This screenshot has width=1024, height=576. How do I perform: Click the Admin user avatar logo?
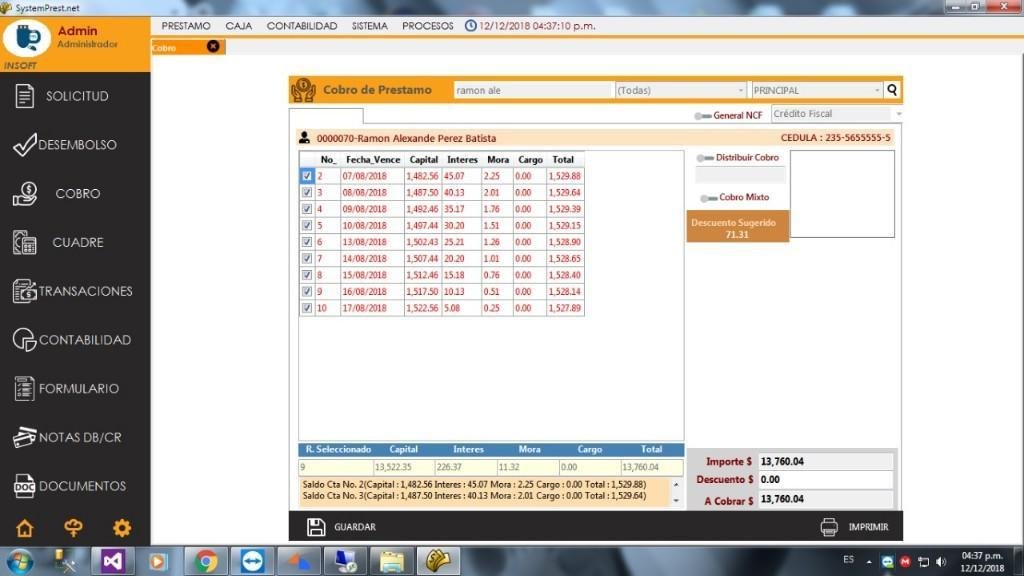click(x=27, y=39)
